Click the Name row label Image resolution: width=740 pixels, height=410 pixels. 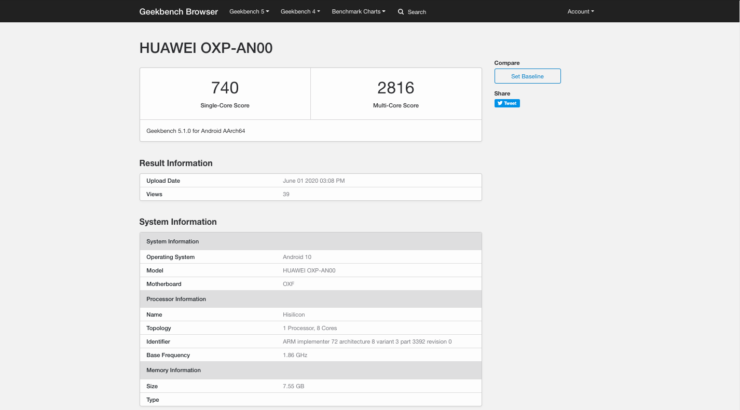154,315
